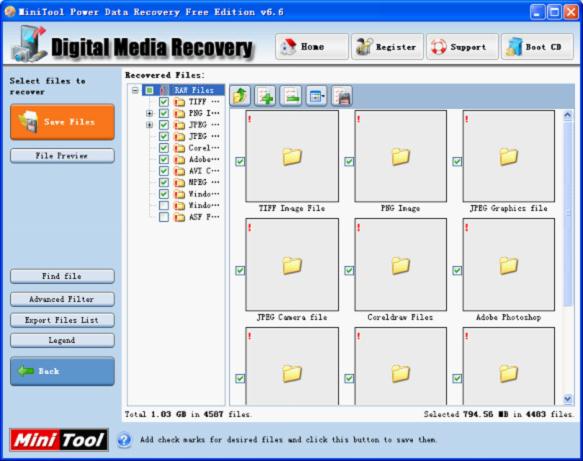Open Register from the top navigation
This screenshot has height=461, width=583.
coord(387,46)
